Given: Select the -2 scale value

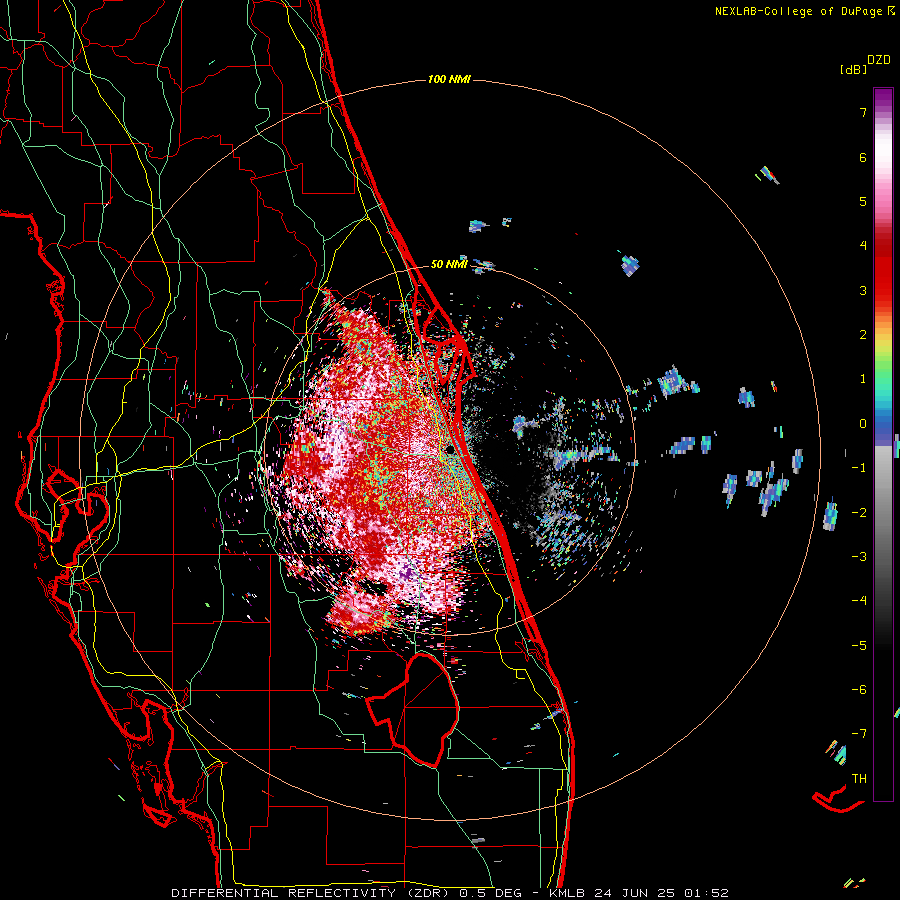Looking at the screenshot, I should 859,512.
